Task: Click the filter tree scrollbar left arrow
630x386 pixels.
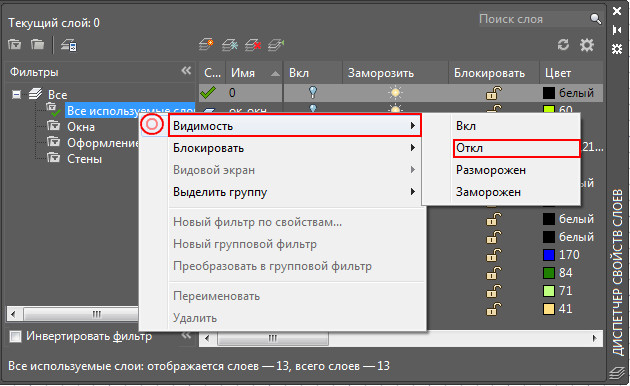Action: (14, 314)
